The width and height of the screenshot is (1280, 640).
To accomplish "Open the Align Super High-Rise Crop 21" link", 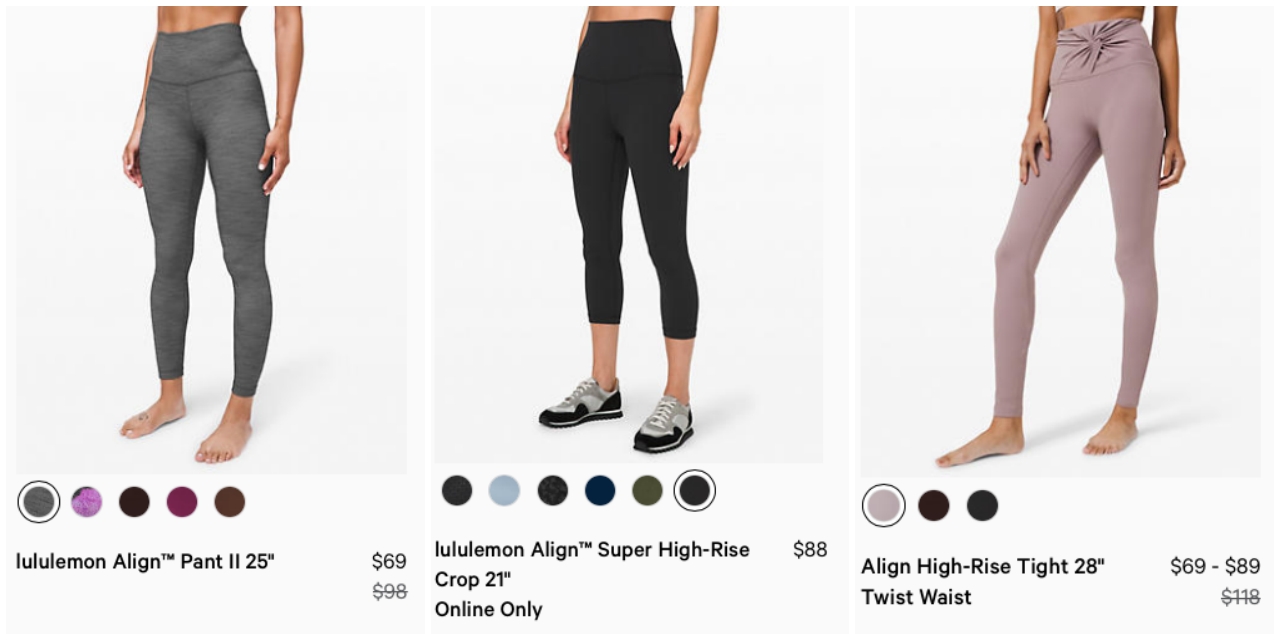I will [592, 564].
